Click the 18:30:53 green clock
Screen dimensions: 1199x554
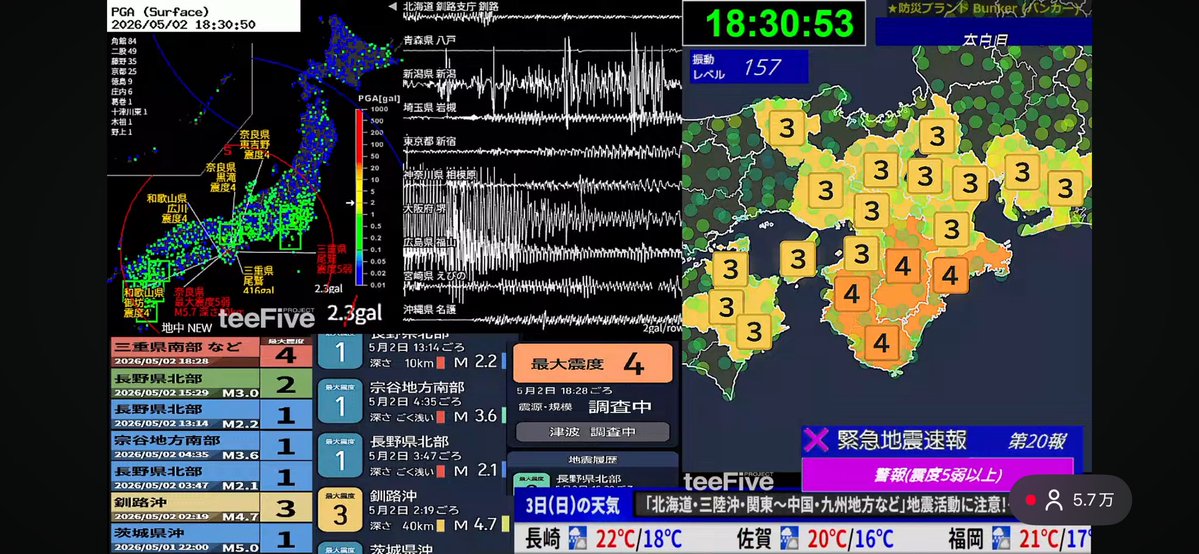[x=779, y=24]
